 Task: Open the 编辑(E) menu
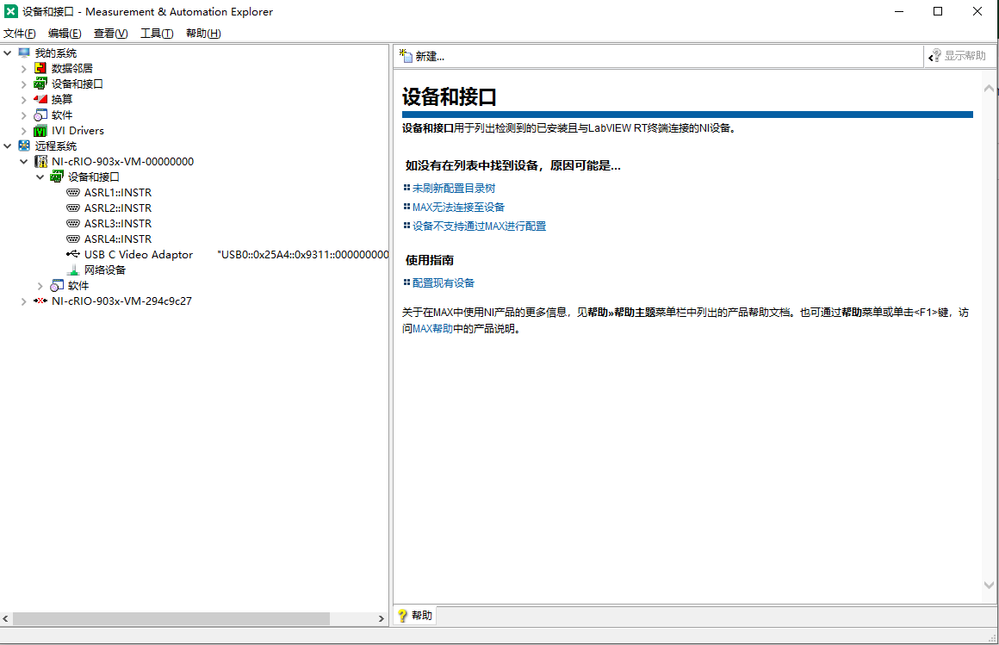65,33
